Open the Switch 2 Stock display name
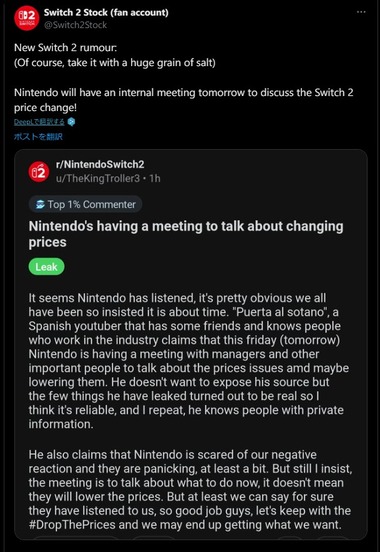Viewport: 380px width, 552px height. point(106,12)
